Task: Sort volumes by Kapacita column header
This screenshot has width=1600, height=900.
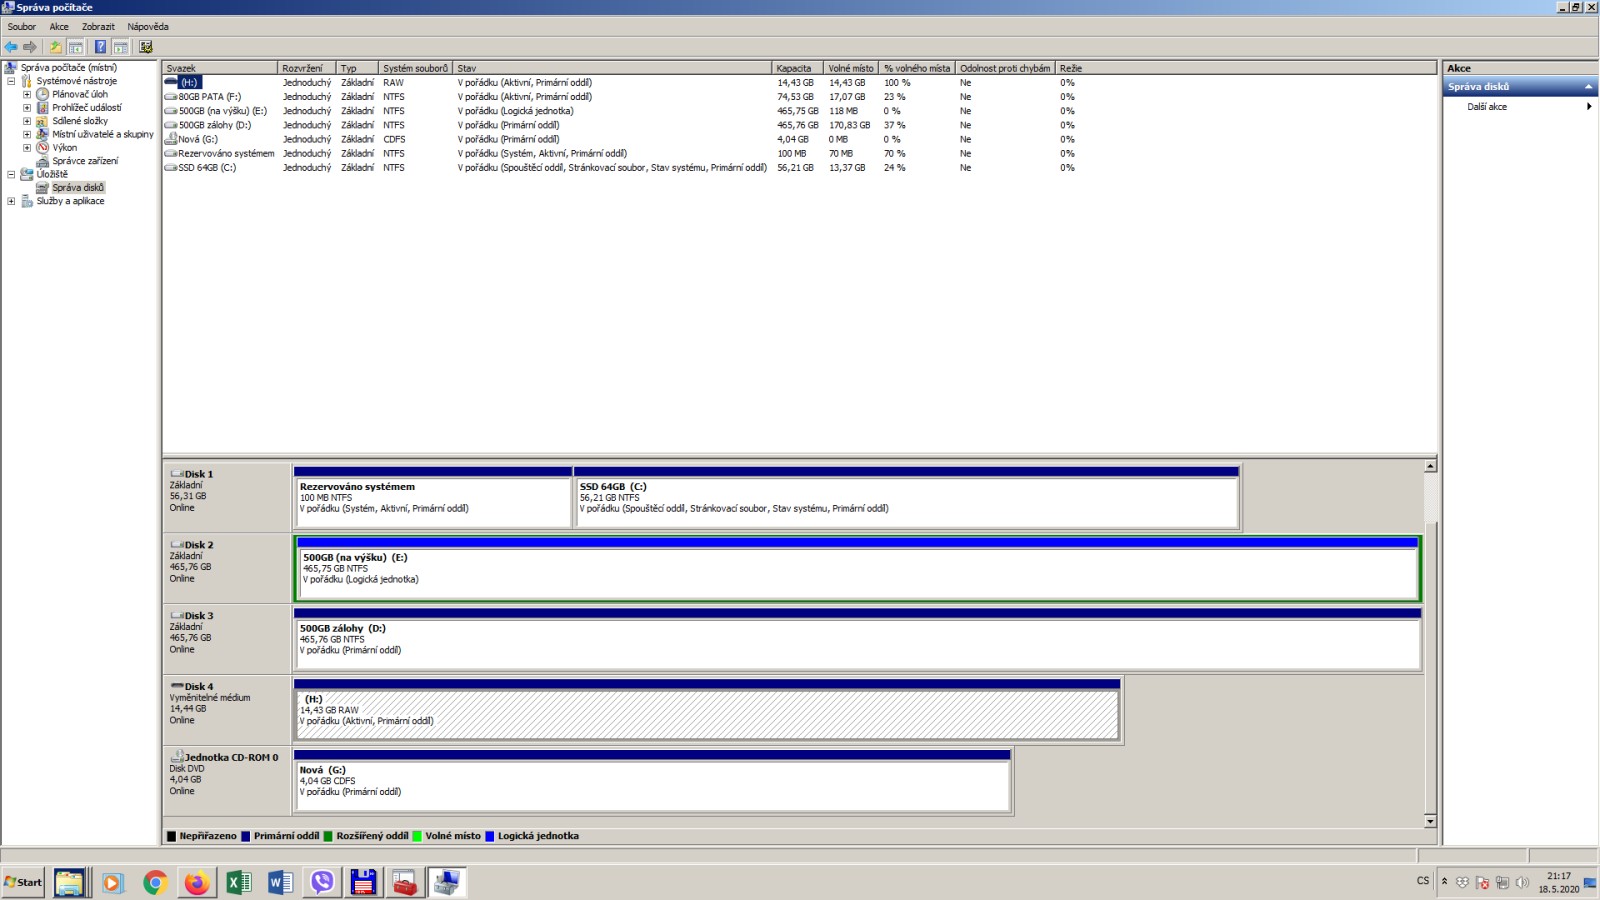Action: [796, 68]
